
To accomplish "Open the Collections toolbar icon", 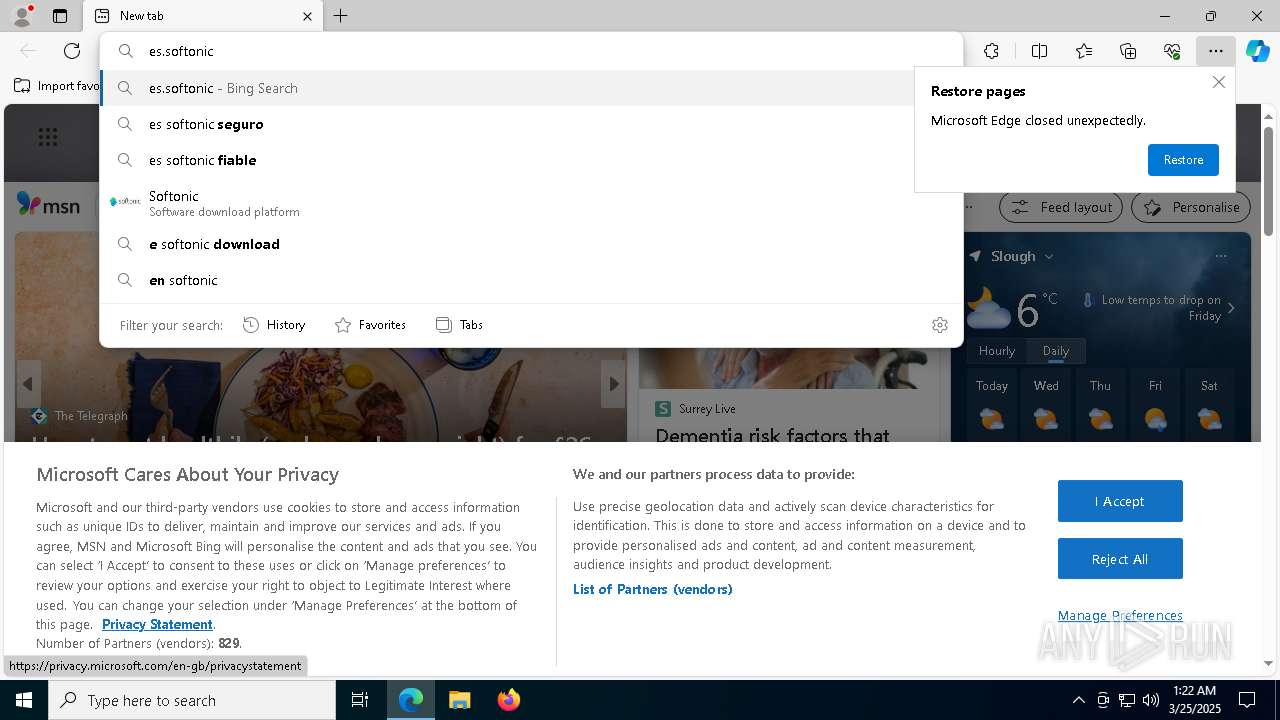I will coord(1128,51).
